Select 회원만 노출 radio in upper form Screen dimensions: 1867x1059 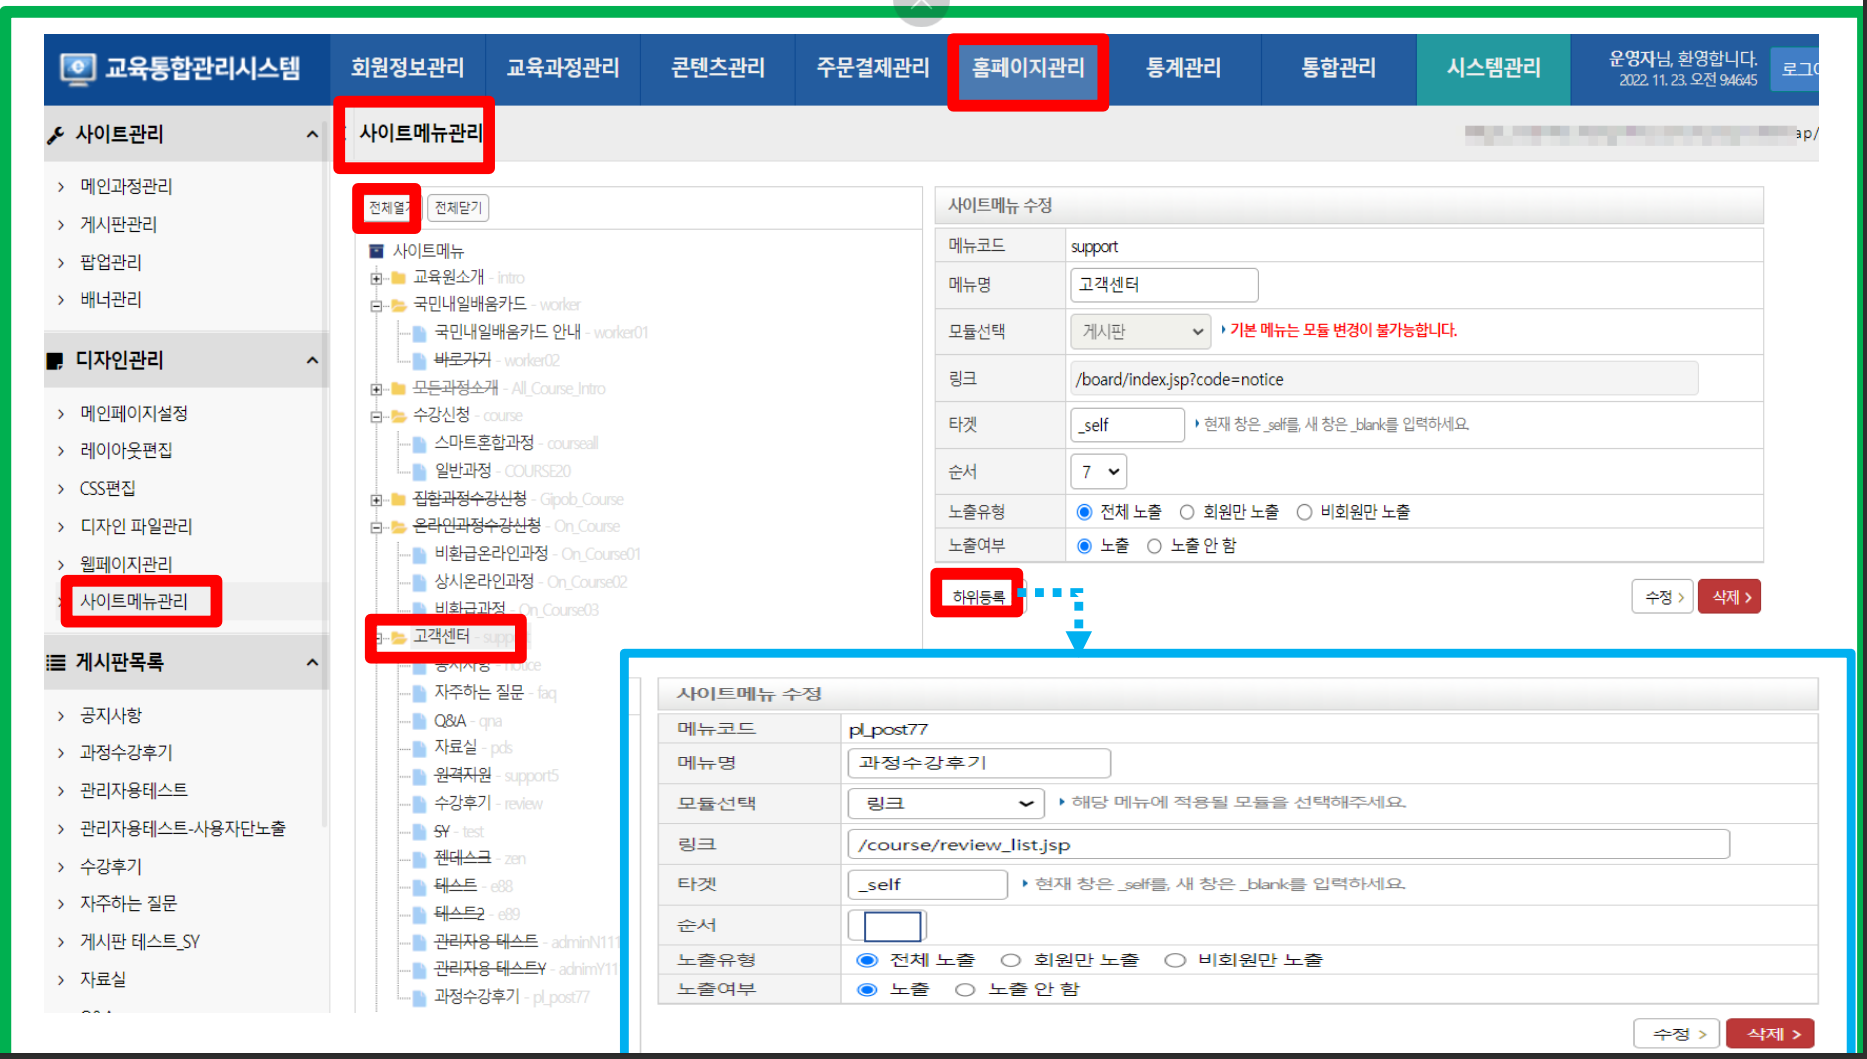[1187, 512]
